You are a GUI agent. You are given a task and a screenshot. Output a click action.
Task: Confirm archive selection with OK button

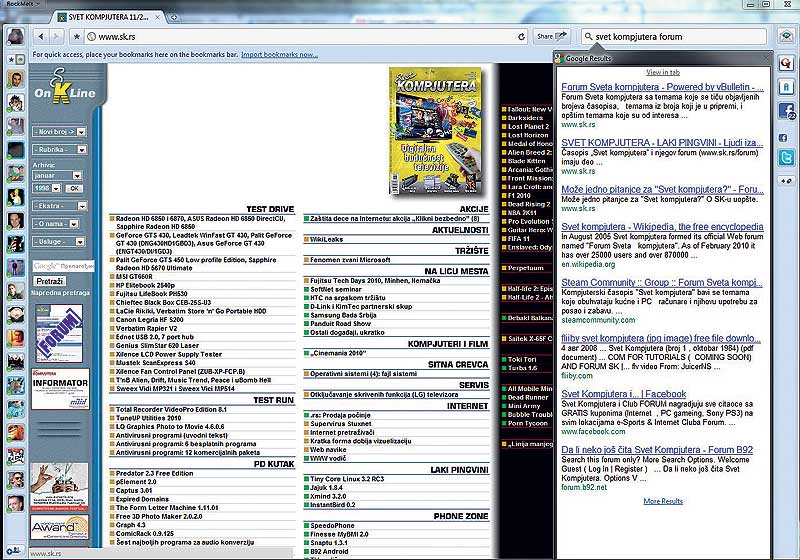pyautogui.click(x=74, y=188)
